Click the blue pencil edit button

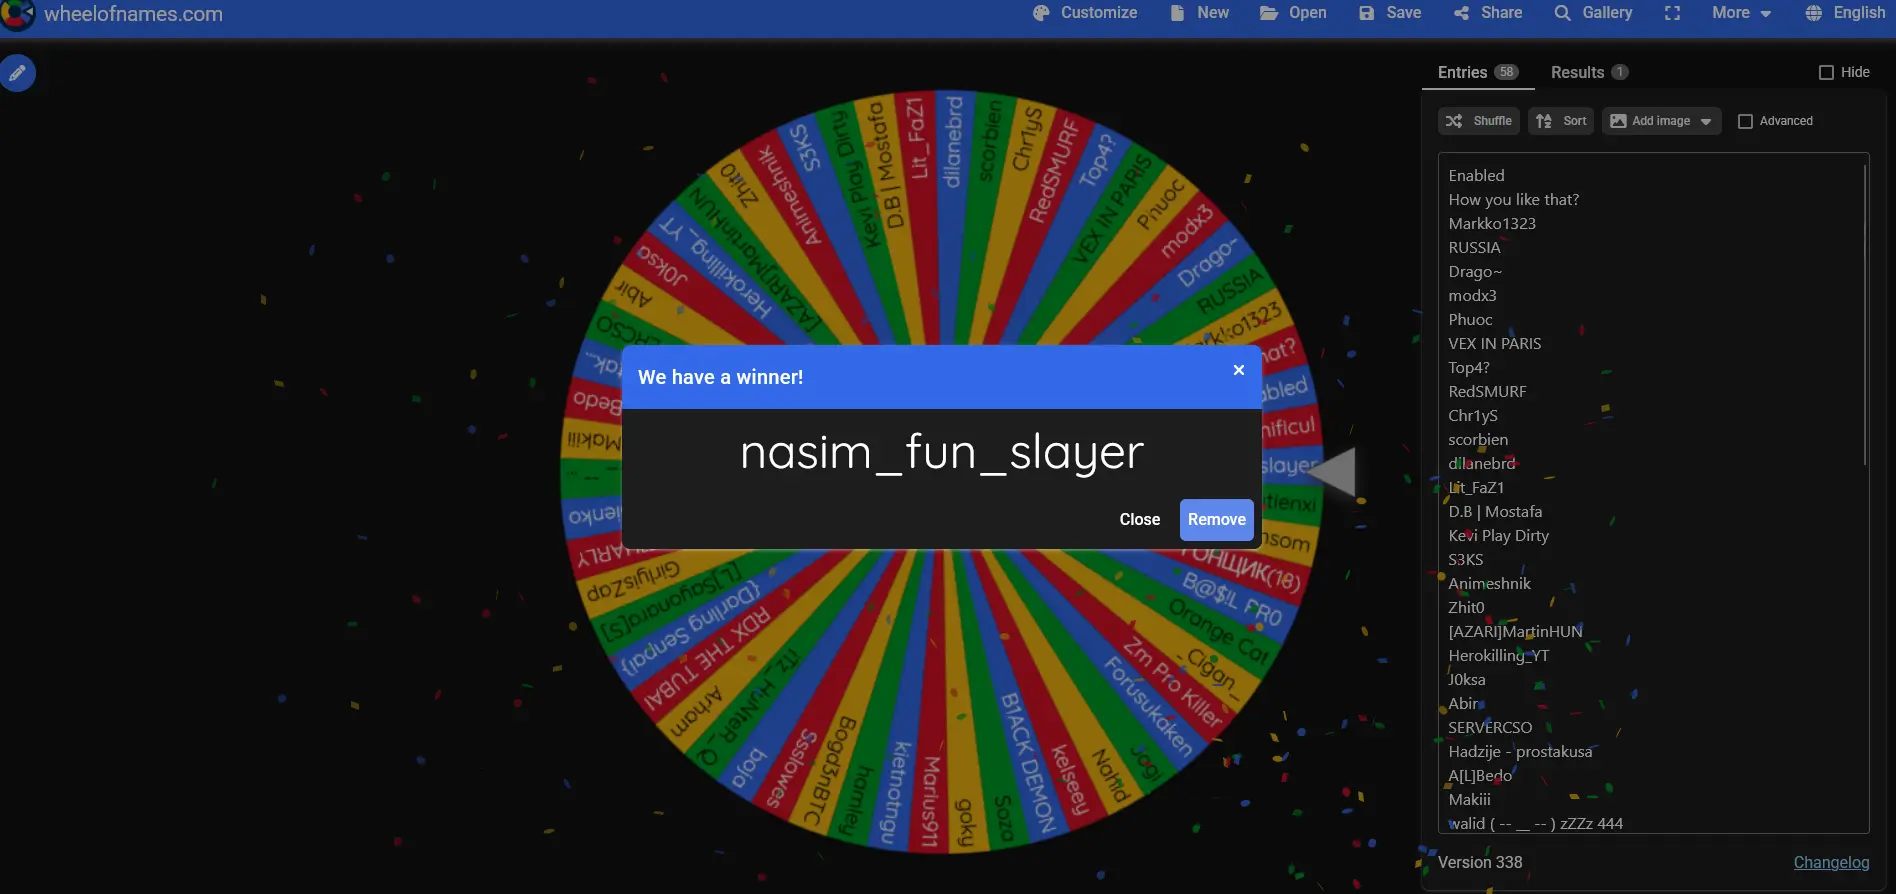coord(17,73)
